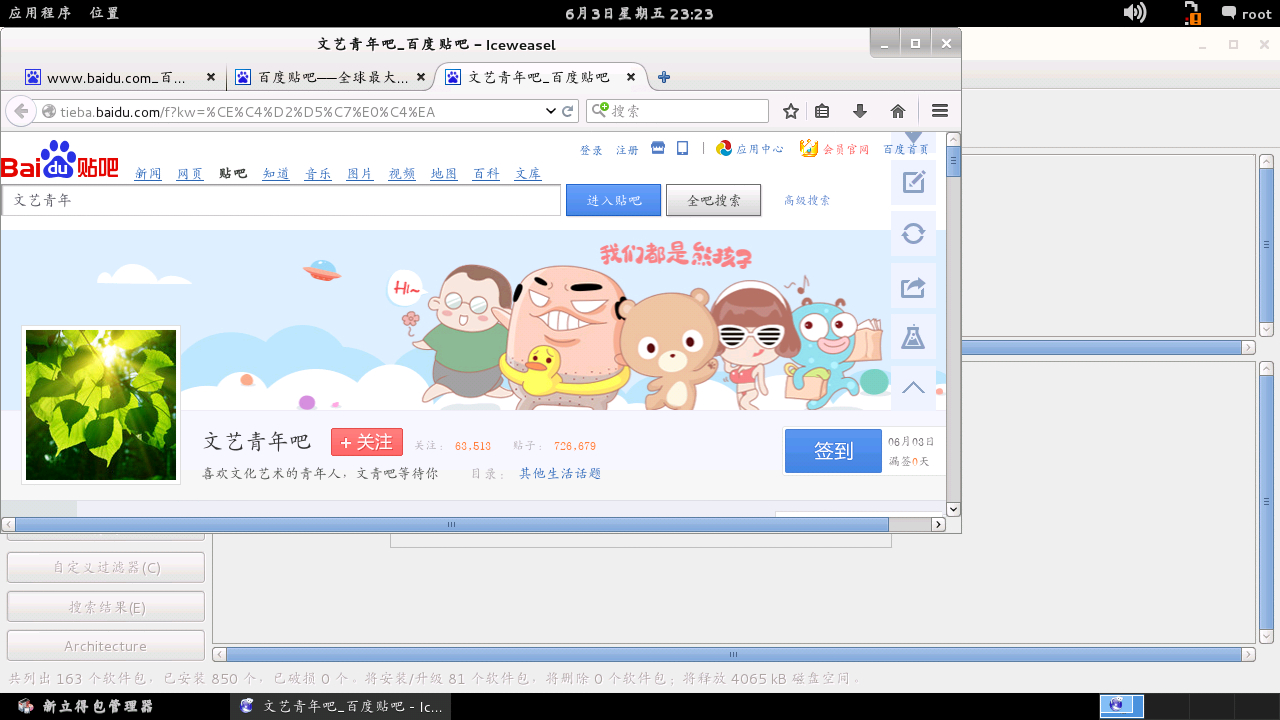Click the 网页 navigation link
Viewport: 1280px width, 720px height.
pyautogui.click(x=190, y=174)
